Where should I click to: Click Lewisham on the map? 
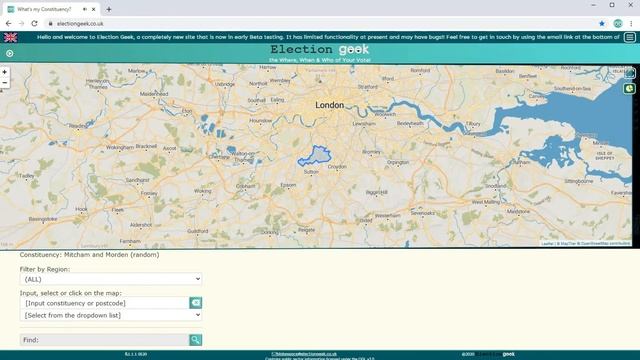coord(364,123)
